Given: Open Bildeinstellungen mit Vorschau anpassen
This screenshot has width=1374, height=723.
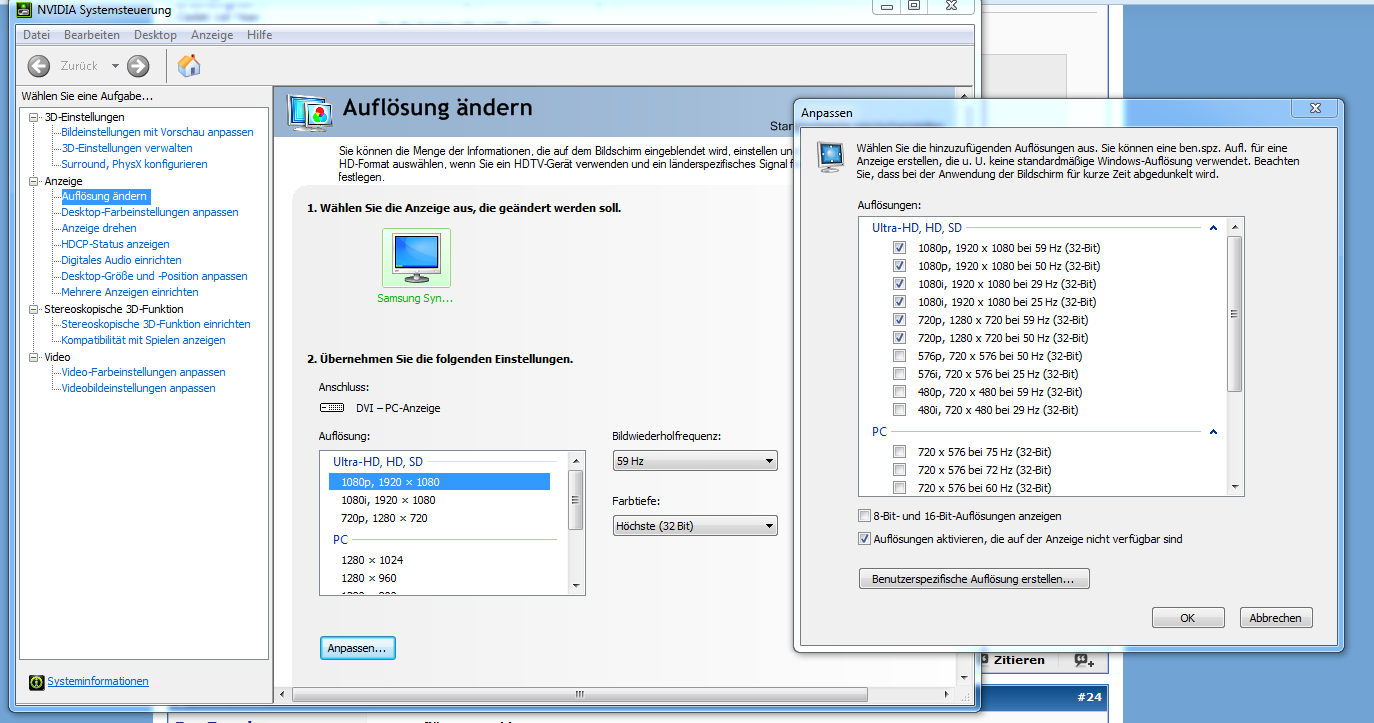Looking at the screenshot, I should coord(157,132).
